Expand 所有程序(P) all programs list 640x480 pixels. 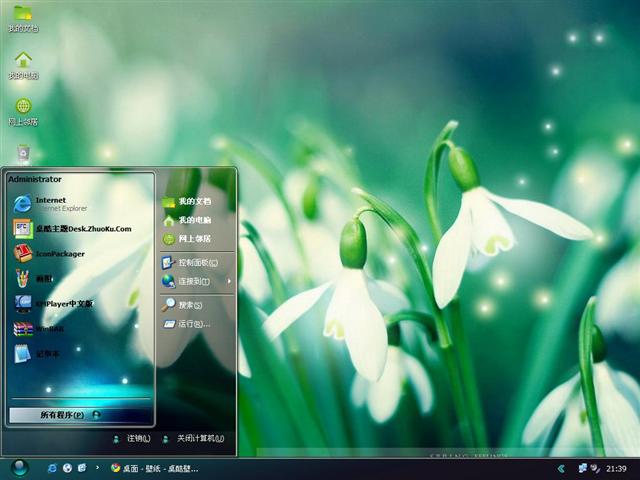(x=80, y=415)
